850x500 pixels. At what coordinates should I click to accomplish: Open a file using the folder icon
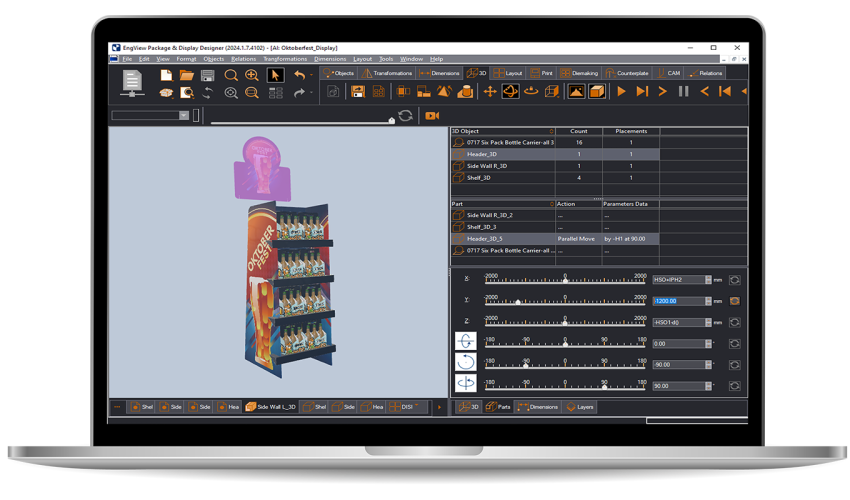coord(186,75)
